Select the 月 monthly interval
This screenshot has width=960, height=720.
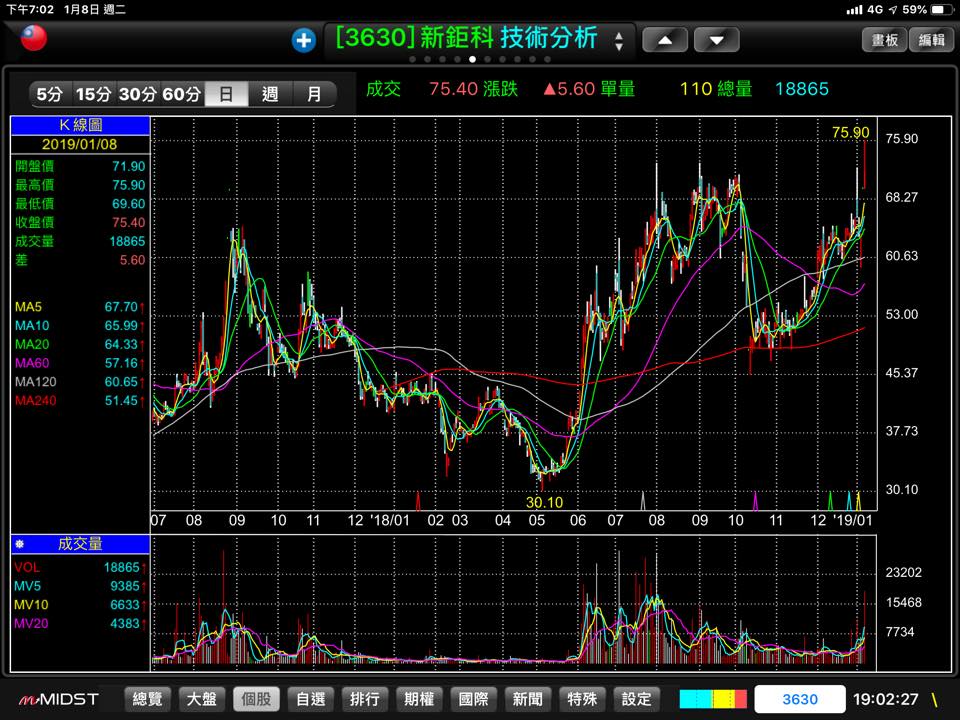coord(314,94)
